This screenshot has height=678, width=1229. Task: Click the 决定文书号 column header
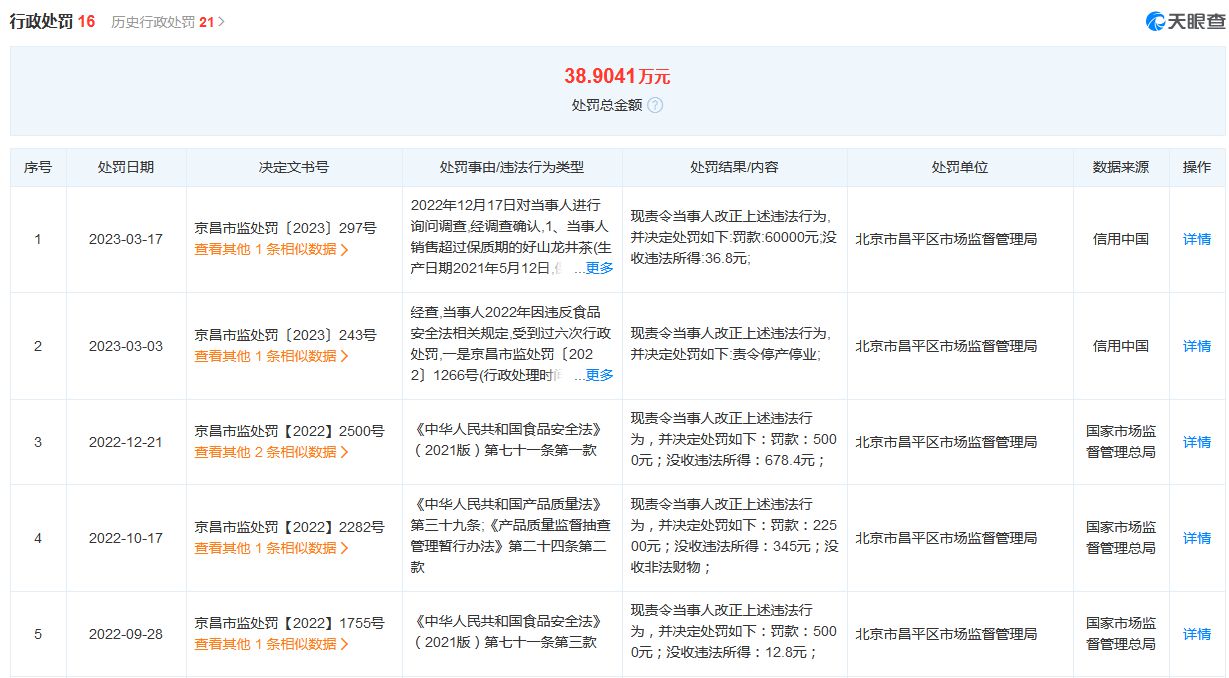[x=293, y=167]
